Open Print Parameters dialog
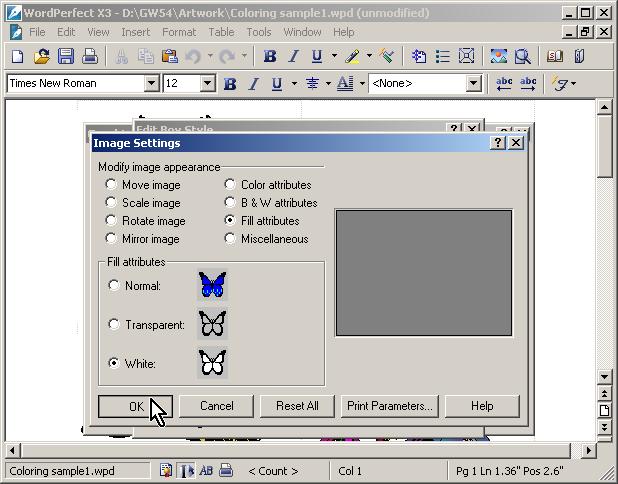 coord(389,406)
